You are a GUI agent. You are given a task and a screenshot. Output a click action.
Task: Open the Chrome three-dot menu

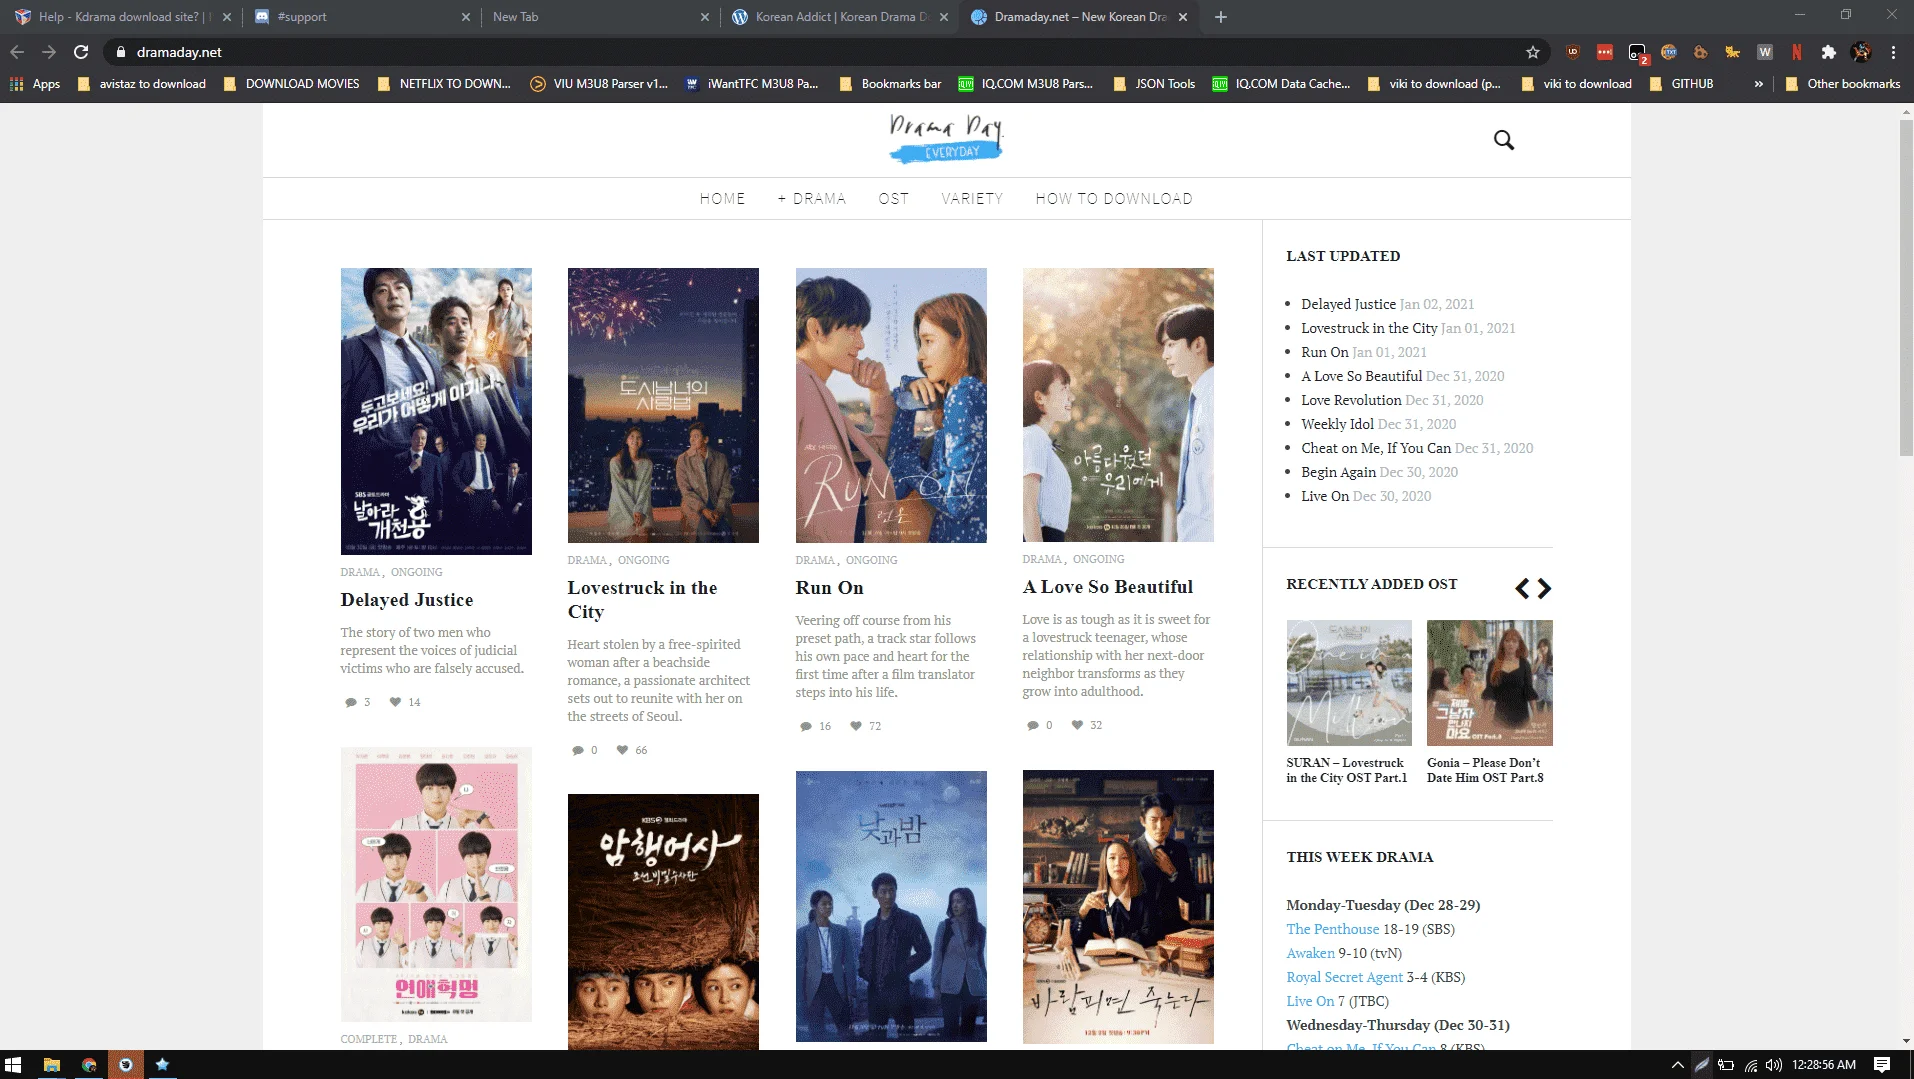point(1893,52)
